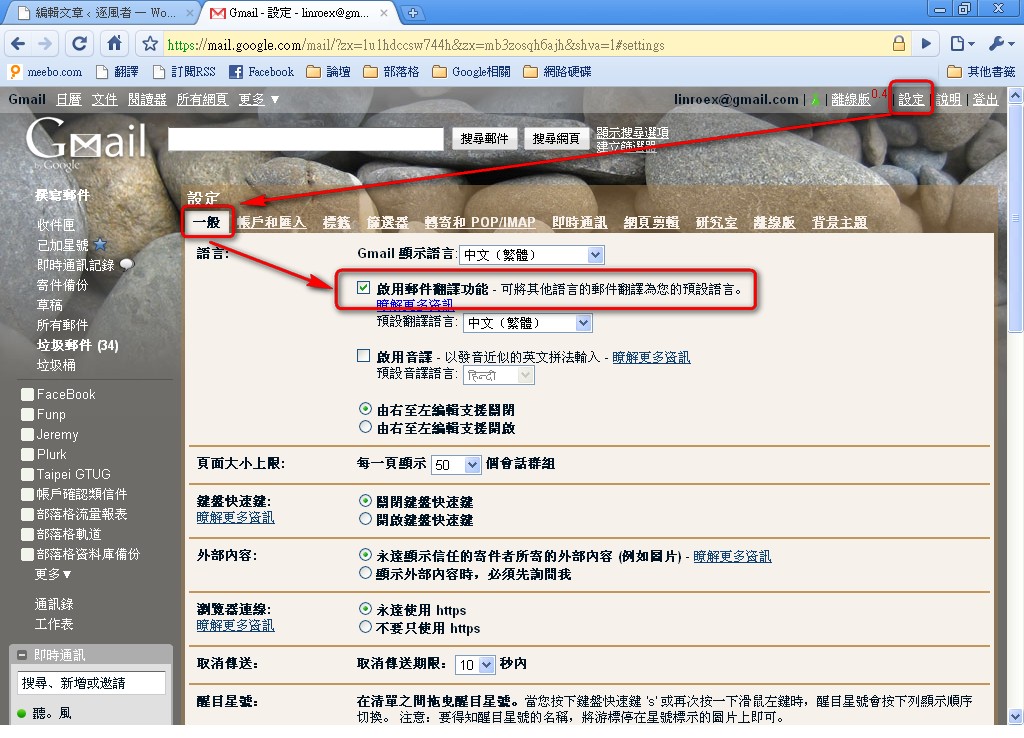
Task: Click the Go play arrow beside address bar
Action: (926, 44)
